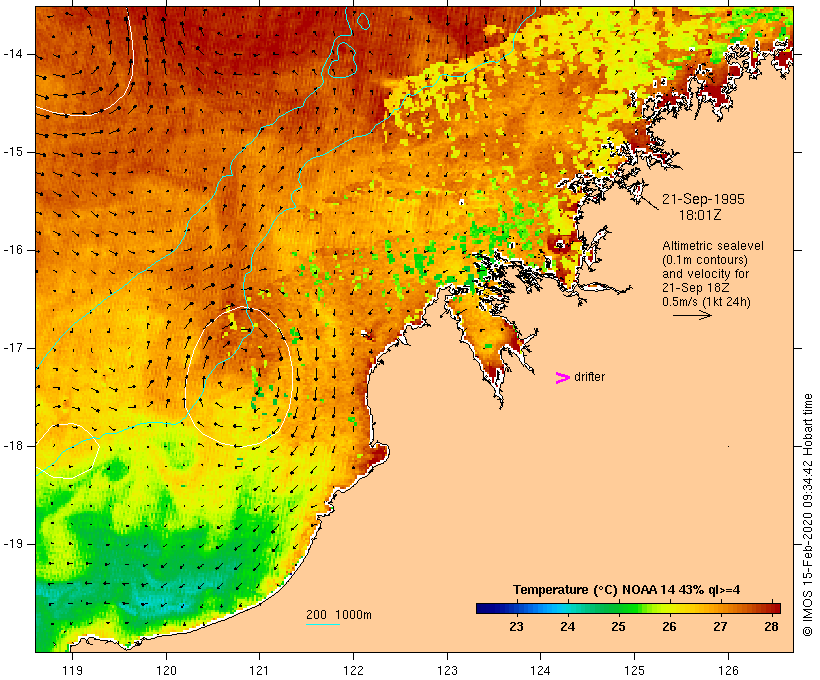Click the temperature color bar at 26

coord(669,608)
